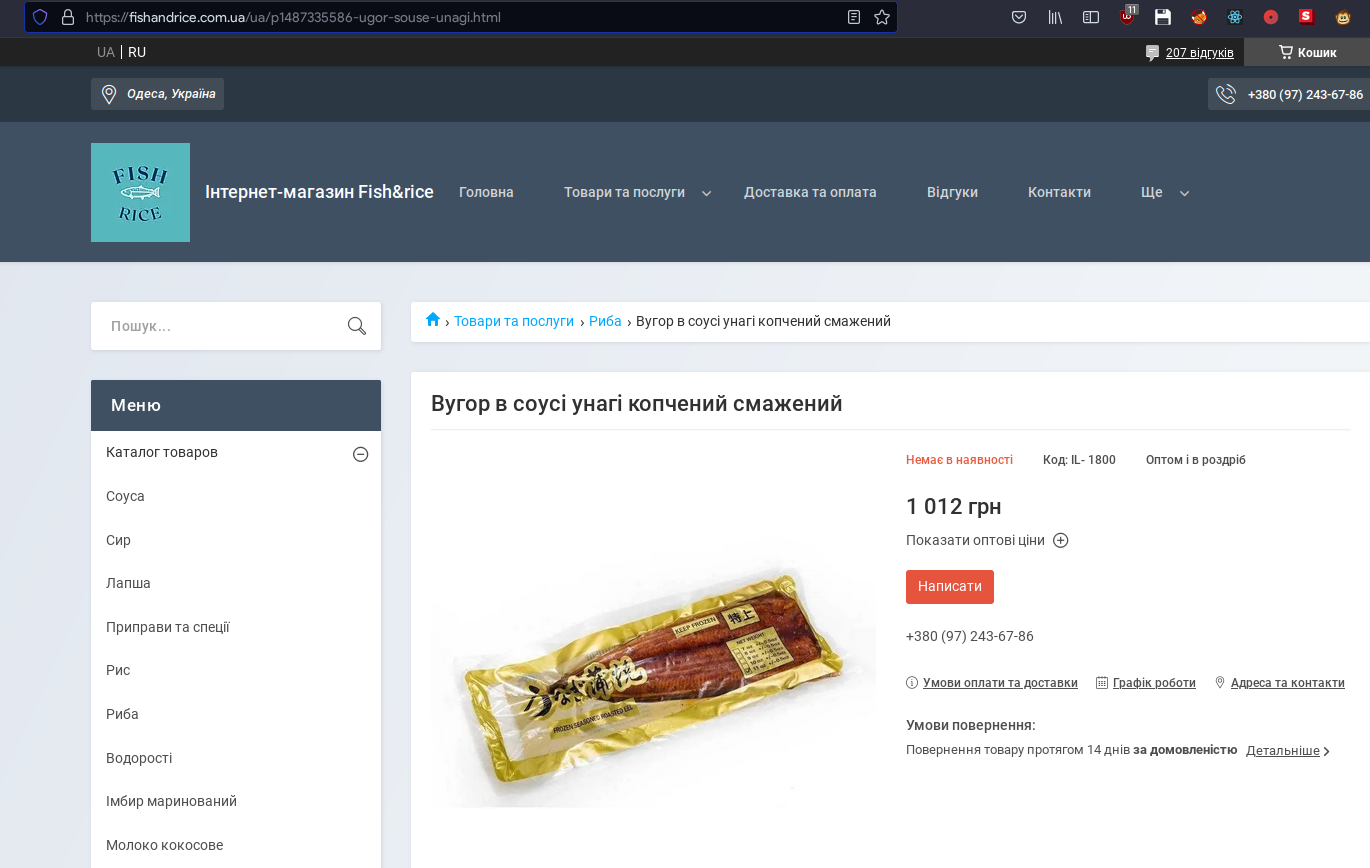
Task: Expand the Товари та послуги dropdown
Action: click(x=706, y=193)
